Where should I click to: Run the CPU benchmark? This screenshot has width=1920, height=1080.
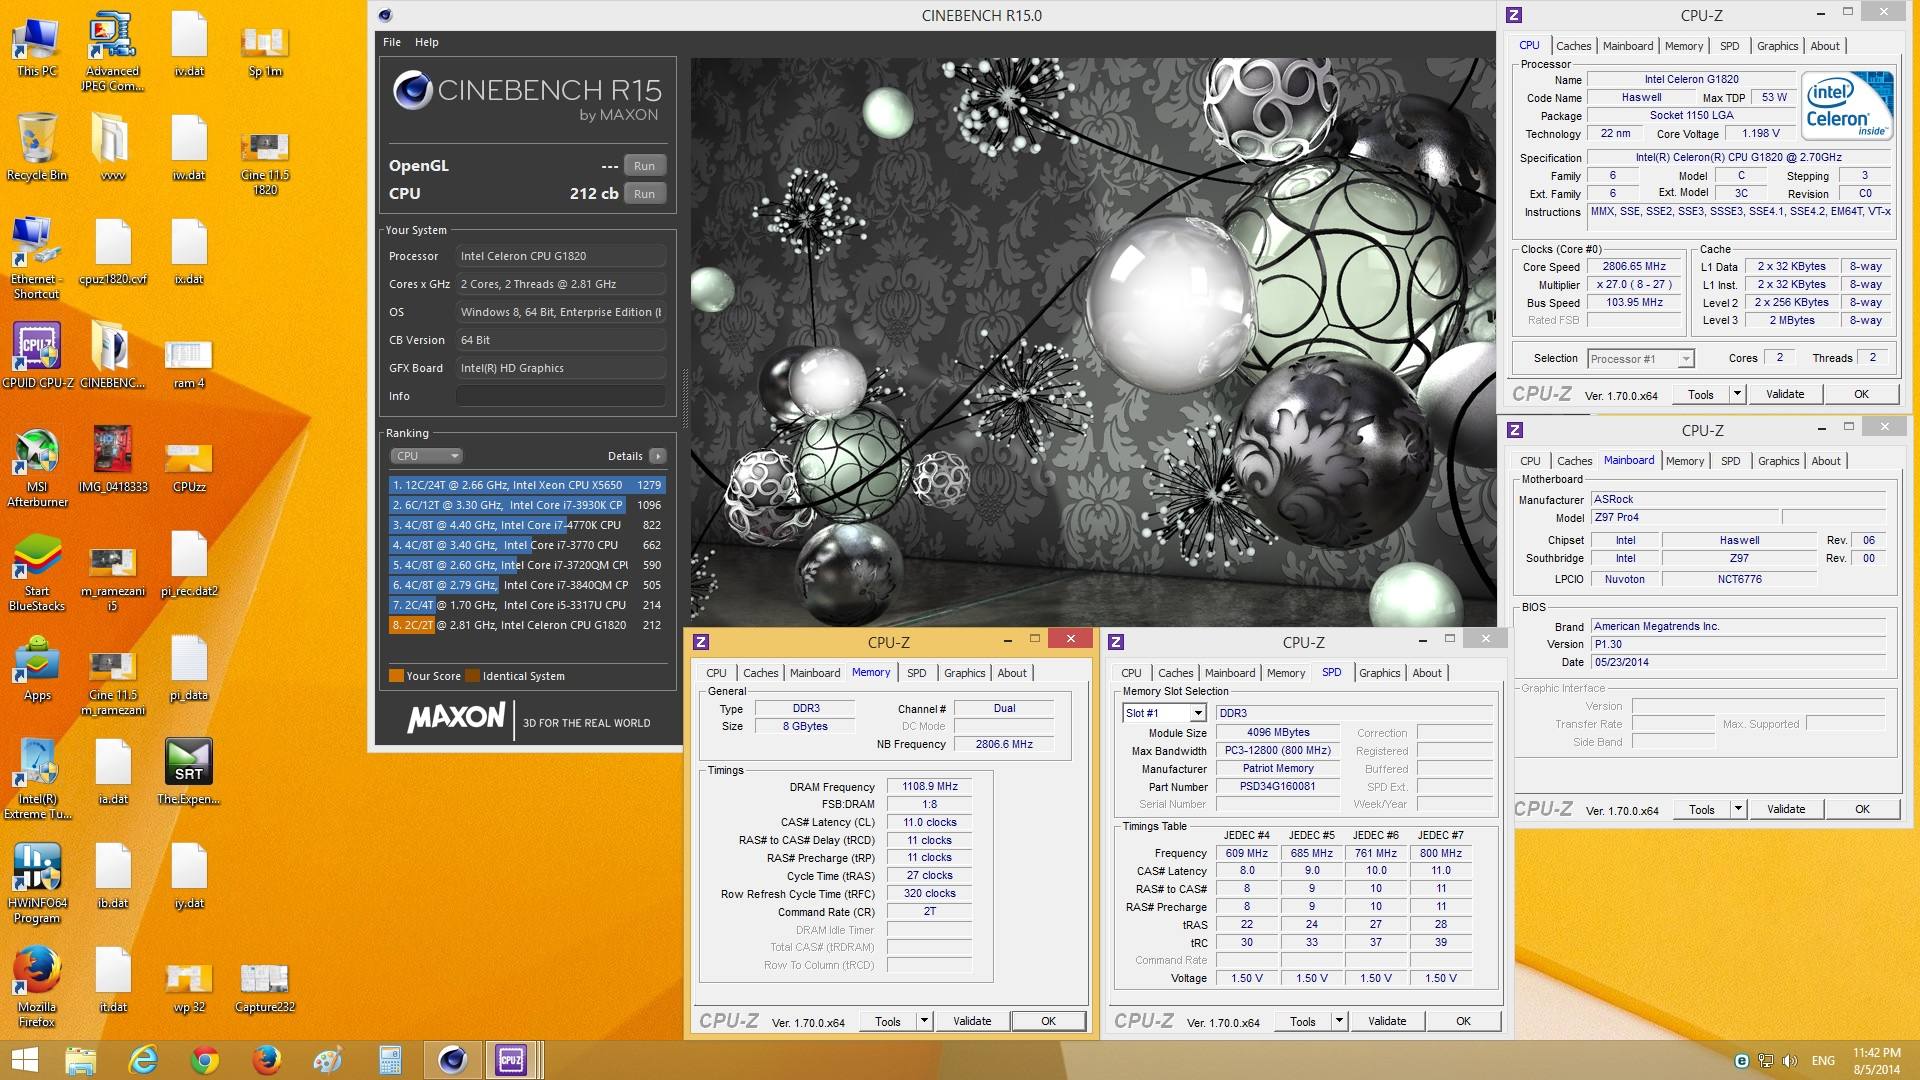[x=645, y=194]
